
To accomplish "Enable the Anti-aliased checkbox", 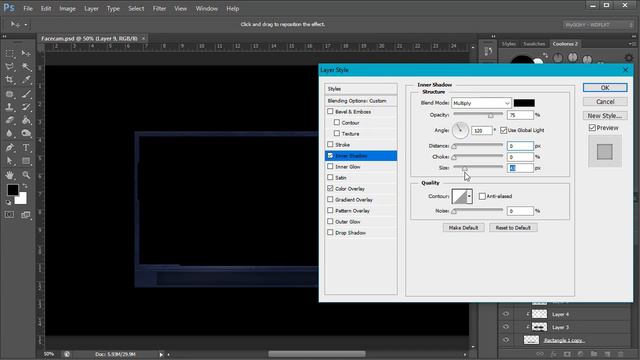I will tap(482, 196).
